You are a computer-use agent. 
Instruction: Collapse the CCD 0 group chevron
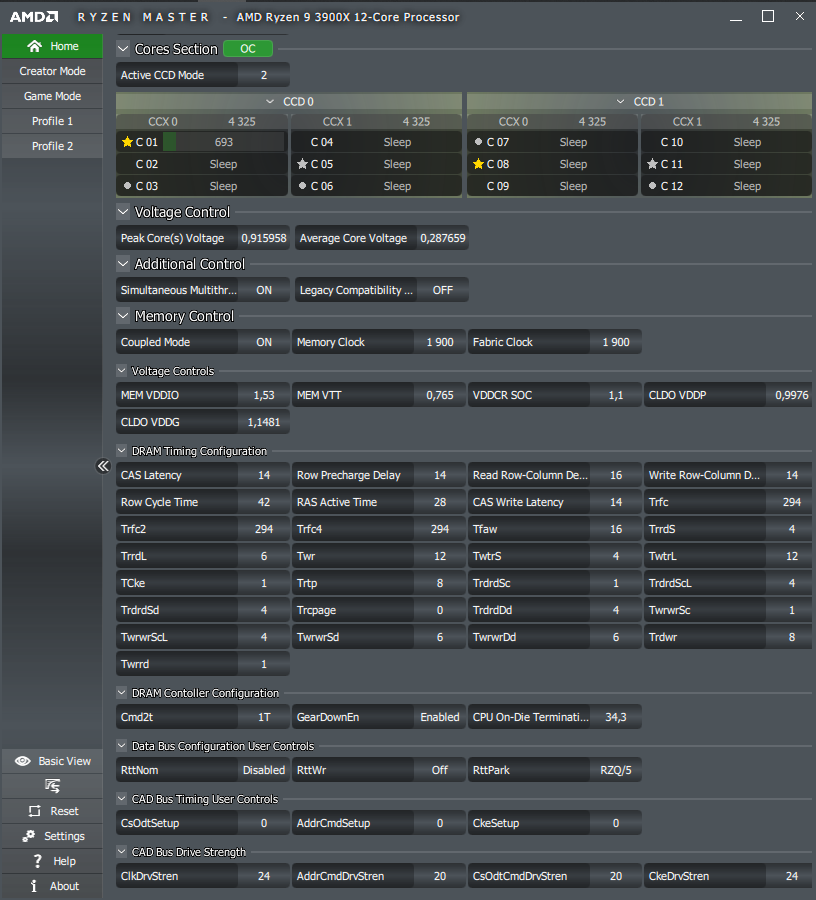tap(270, 102)
